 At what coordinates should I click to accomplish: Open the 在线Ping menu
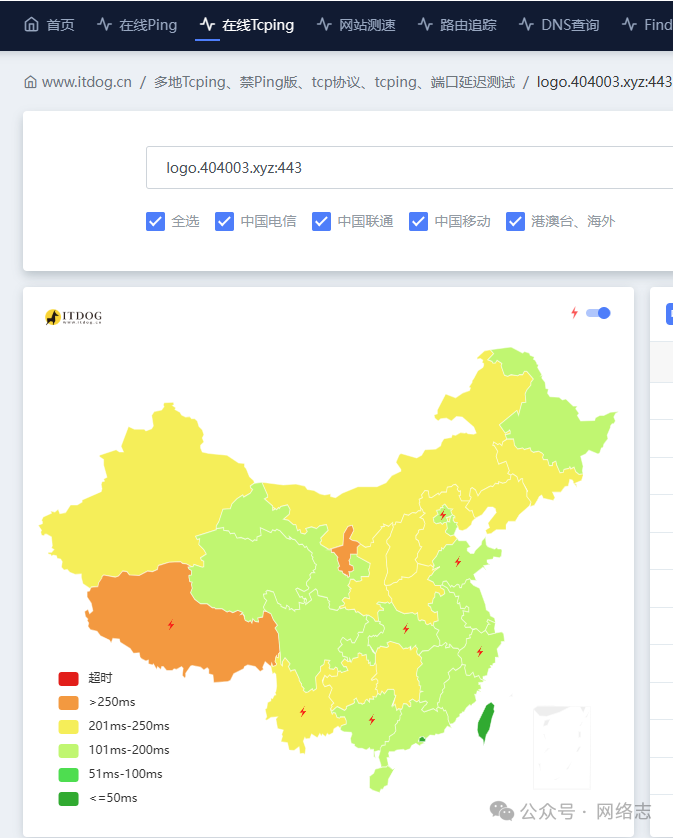pos(137,24)
